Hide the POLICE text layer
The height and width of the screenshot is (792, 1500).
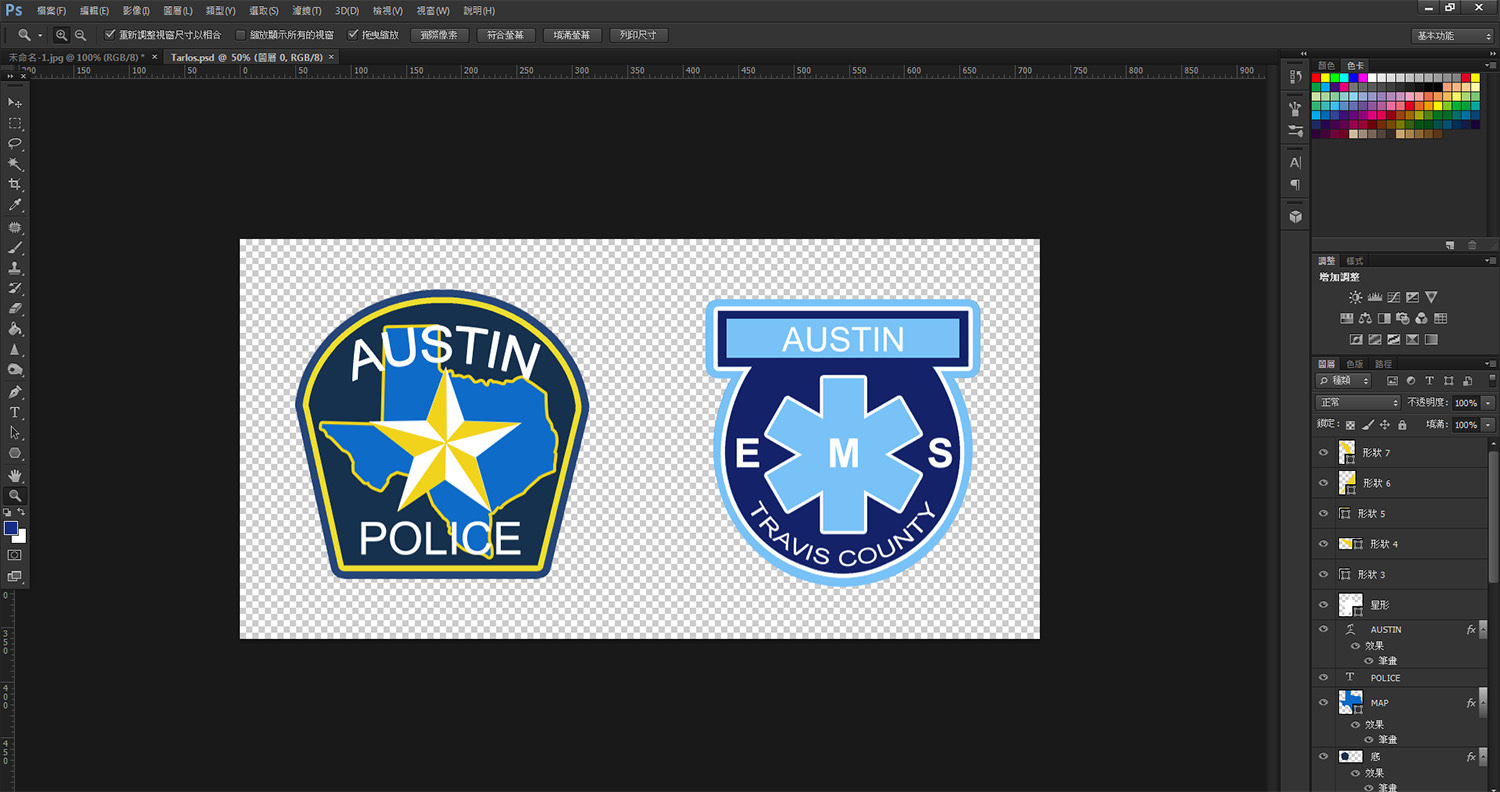coord(1324,678)
